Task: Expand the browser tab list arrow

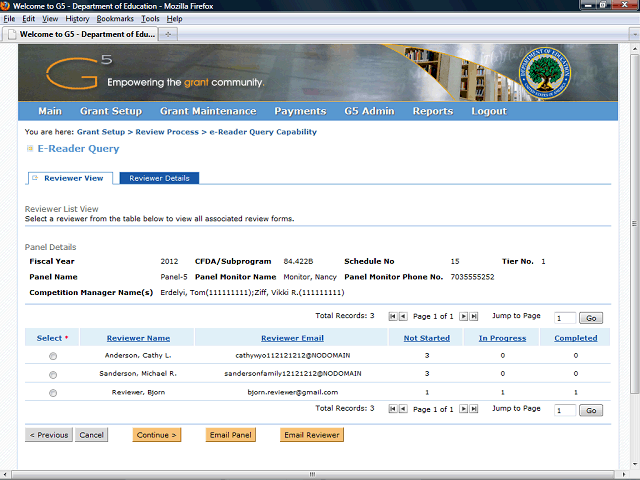Action: [634, 34]
